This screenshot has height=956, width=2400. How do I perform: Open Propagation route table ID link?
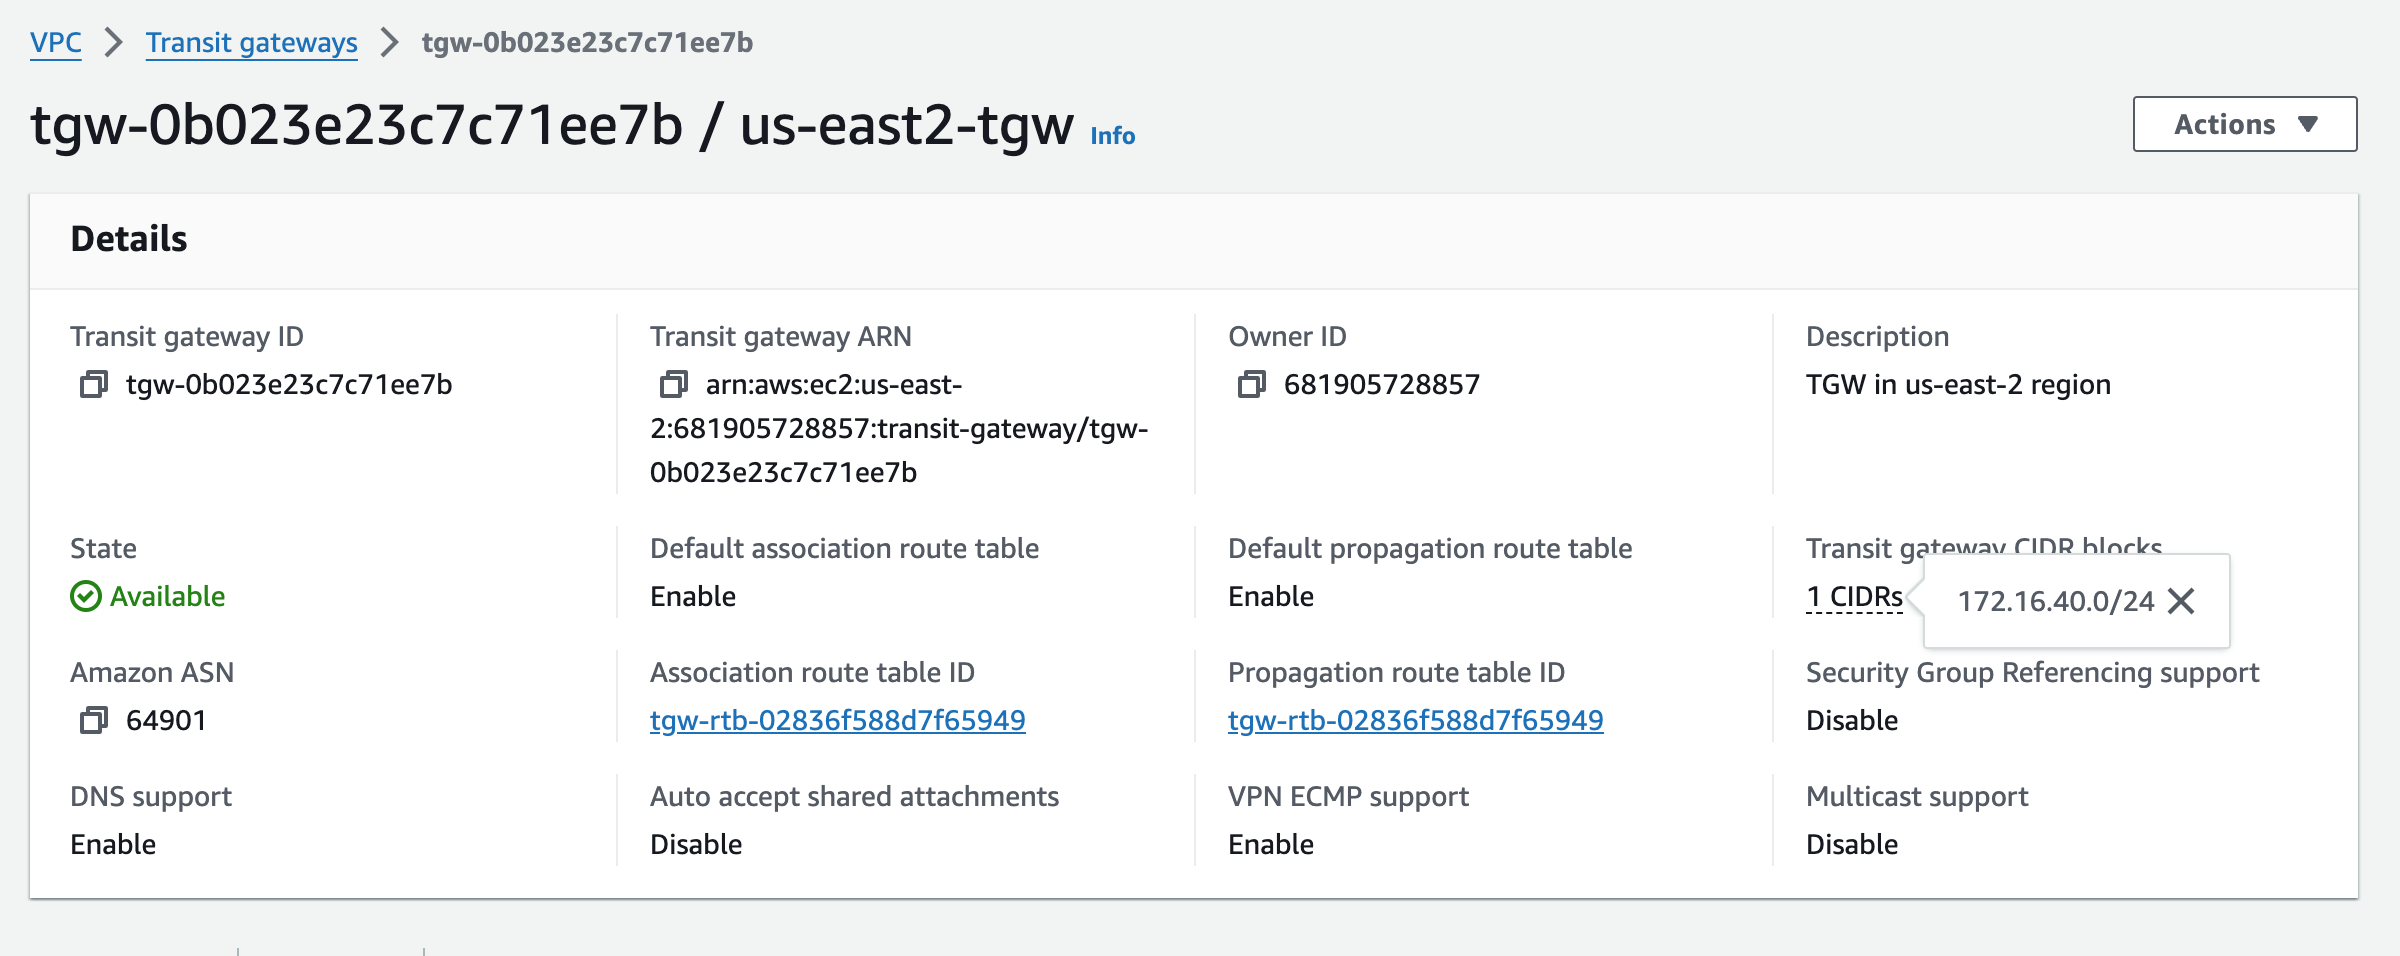click(1416, 720)
